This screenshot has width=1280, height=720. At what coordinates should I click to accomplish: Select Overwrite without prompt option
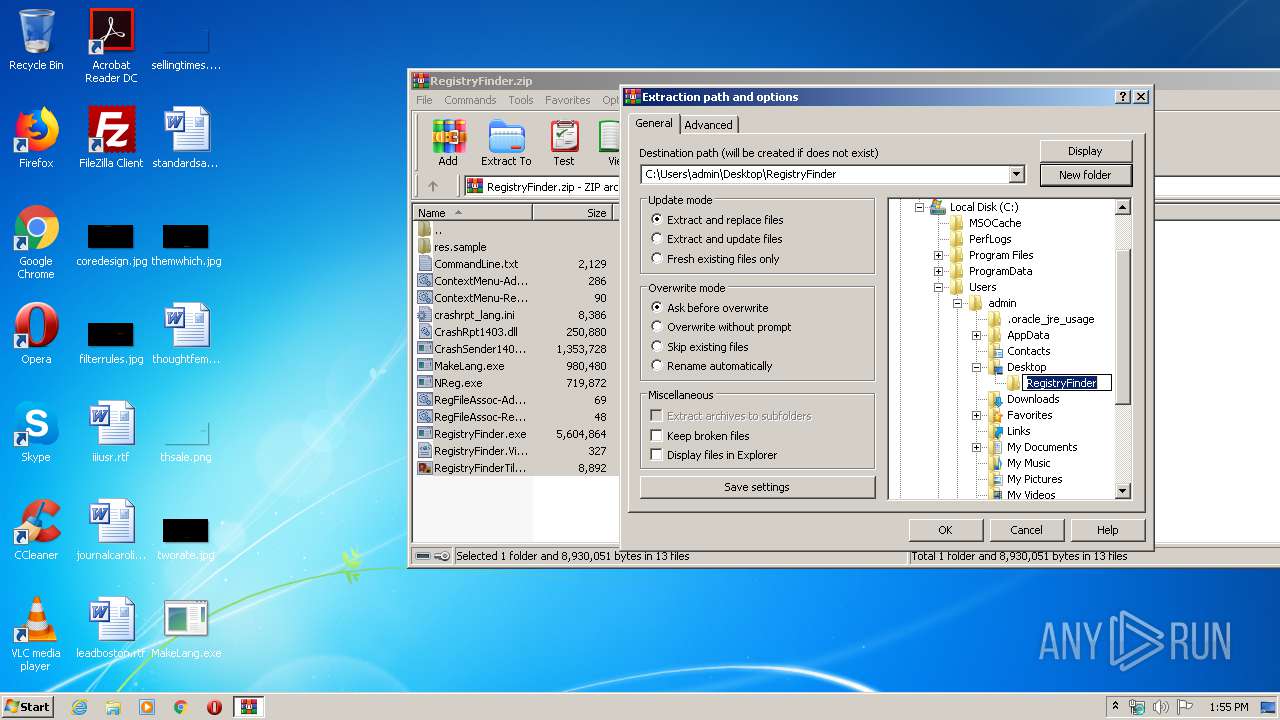[721, 327]
